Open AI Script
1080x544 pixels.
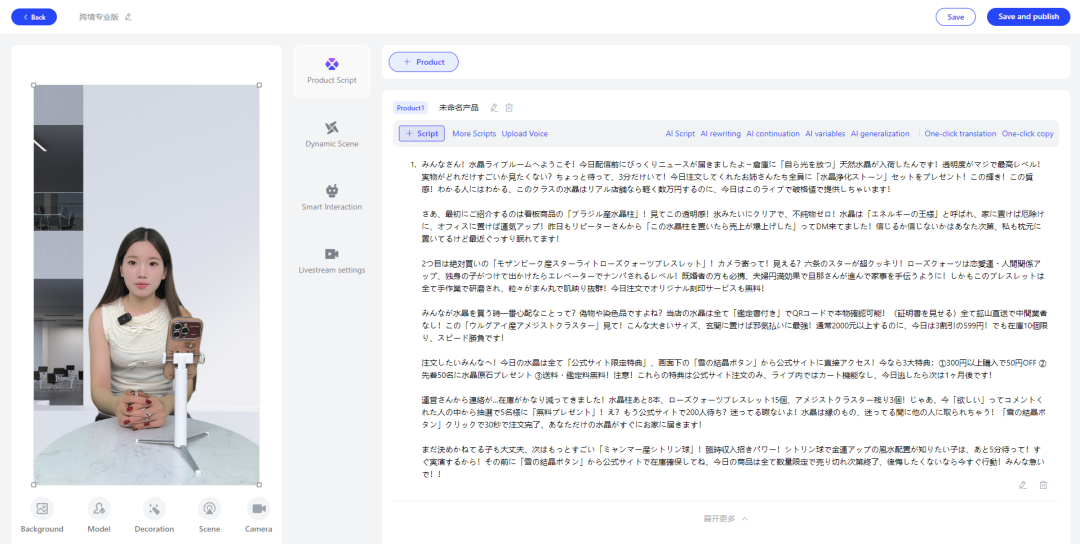coord(680,134)
